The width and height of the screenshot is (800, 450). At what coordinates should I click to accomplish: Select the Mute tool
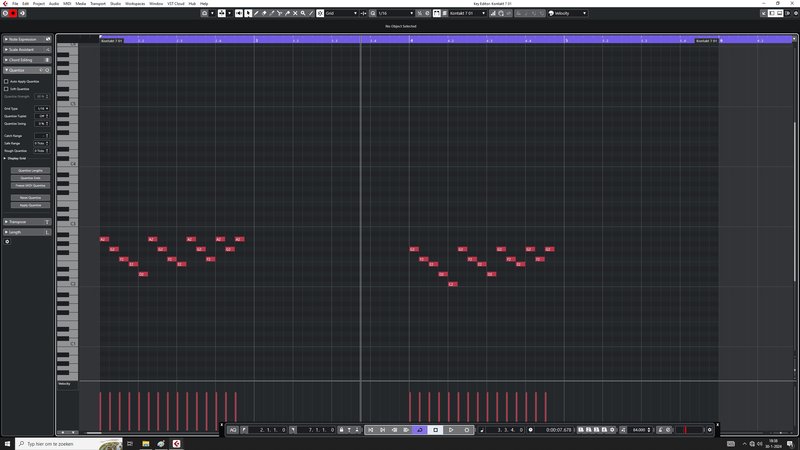point(295,13)
